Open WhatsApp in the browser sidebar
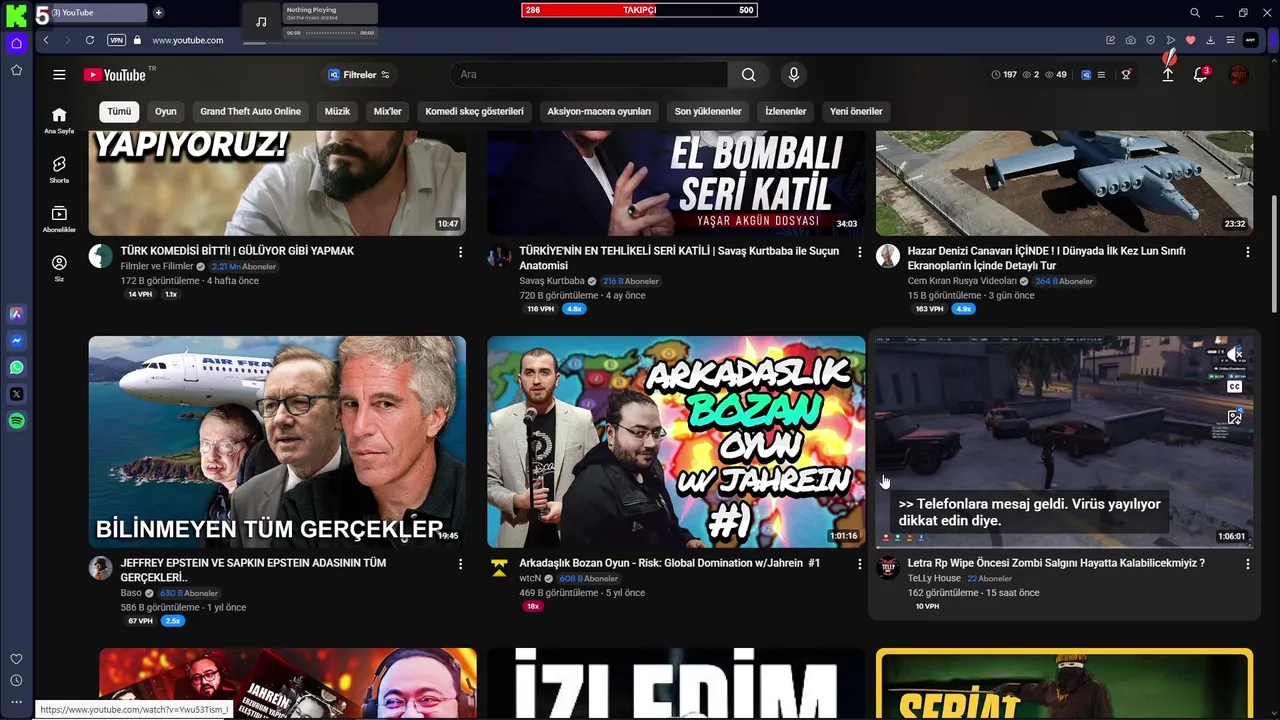The image size is (1280, 720). [16, 367]
